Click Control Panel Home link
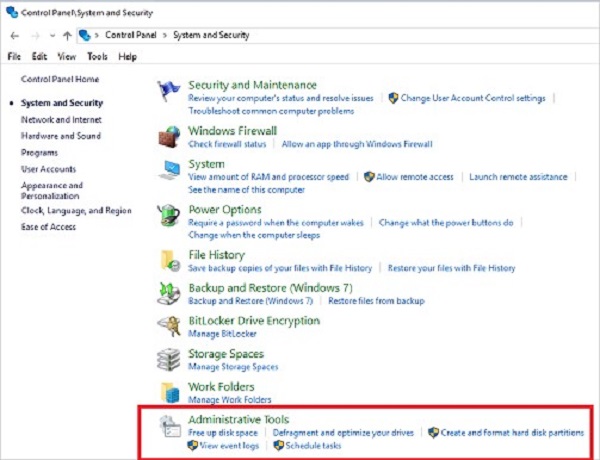Screen dimensions: 600x460 [60, 79]
